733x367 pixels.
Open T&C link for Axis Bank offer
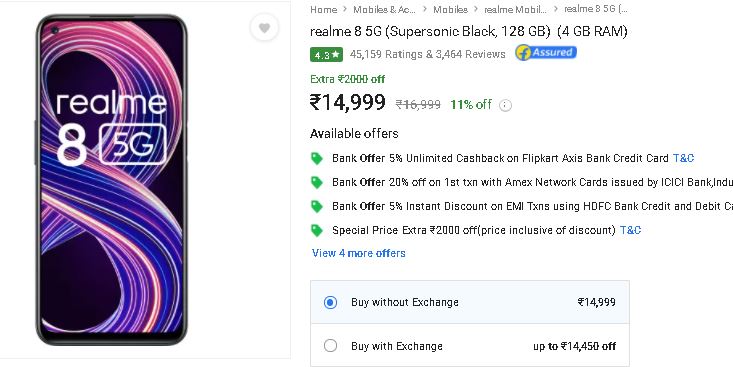point(683,158)
